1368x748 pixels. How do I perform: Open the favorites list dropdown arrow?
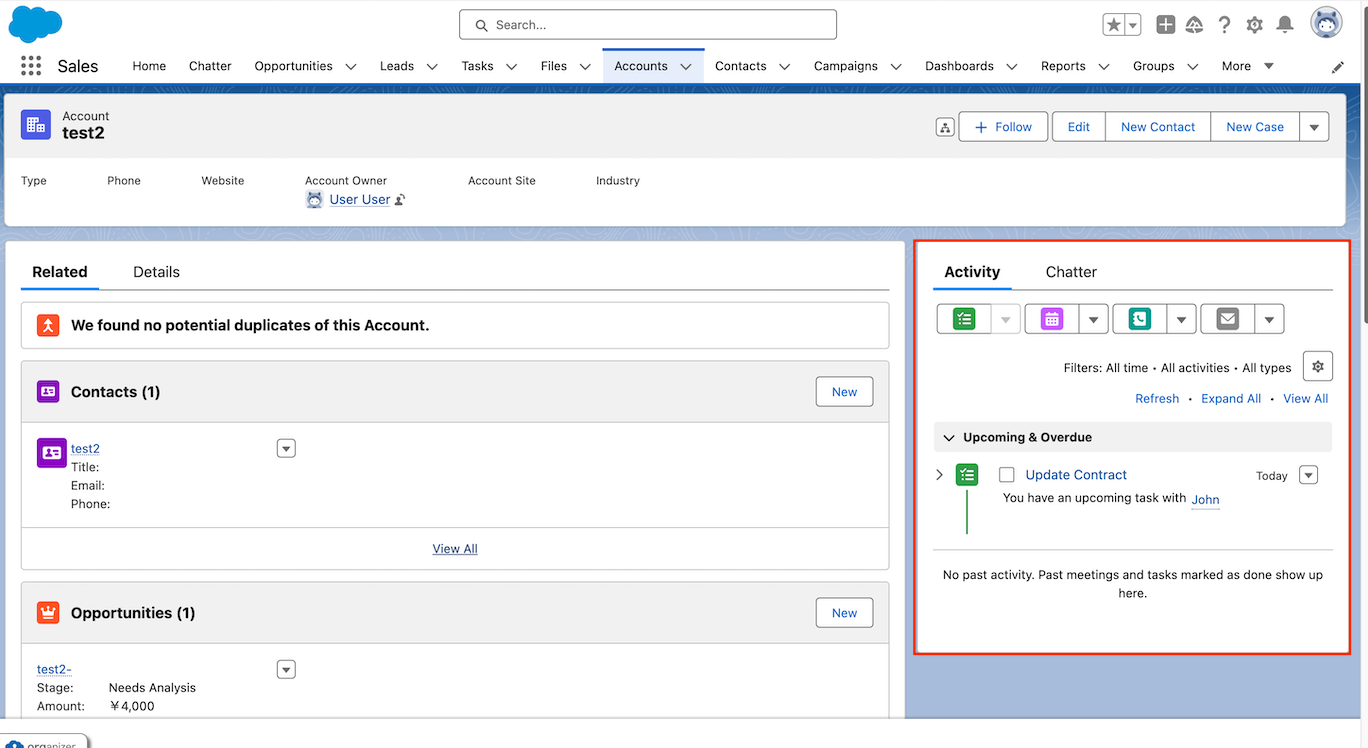(1133, 25)
